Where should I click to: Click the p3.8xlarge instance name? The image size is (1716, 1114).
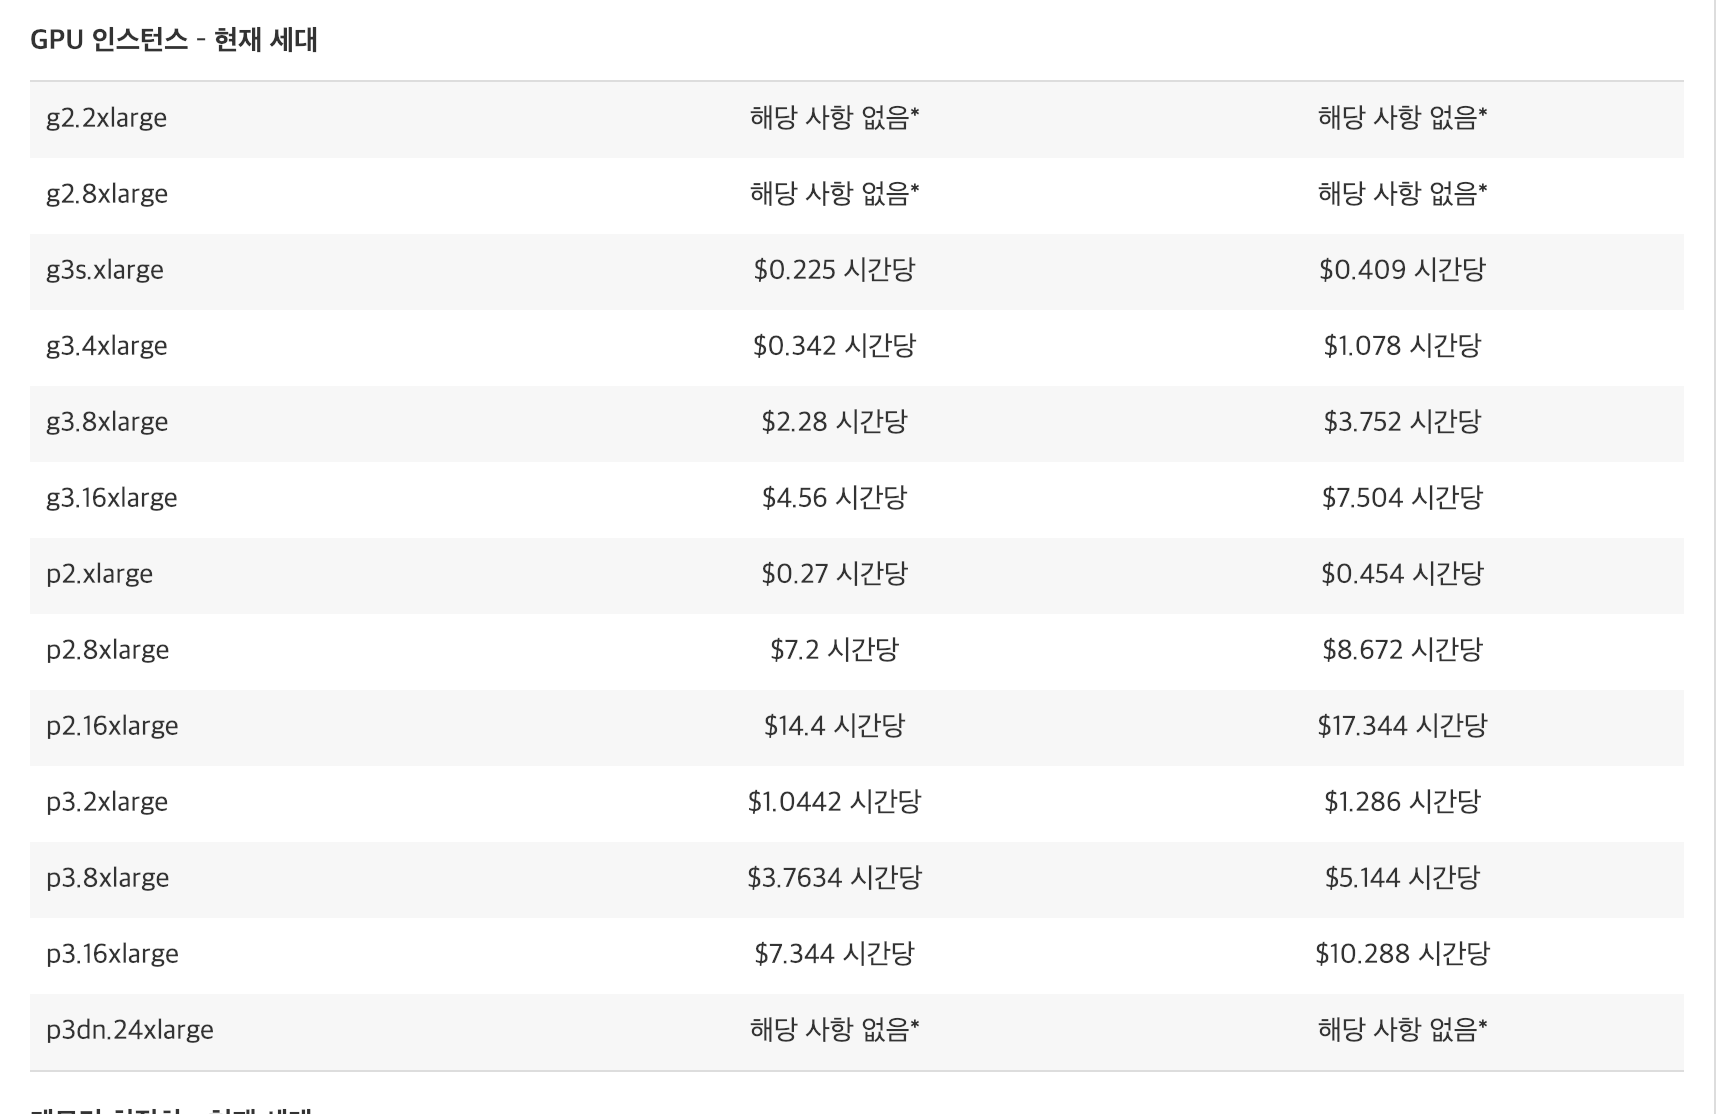[107, 878]
